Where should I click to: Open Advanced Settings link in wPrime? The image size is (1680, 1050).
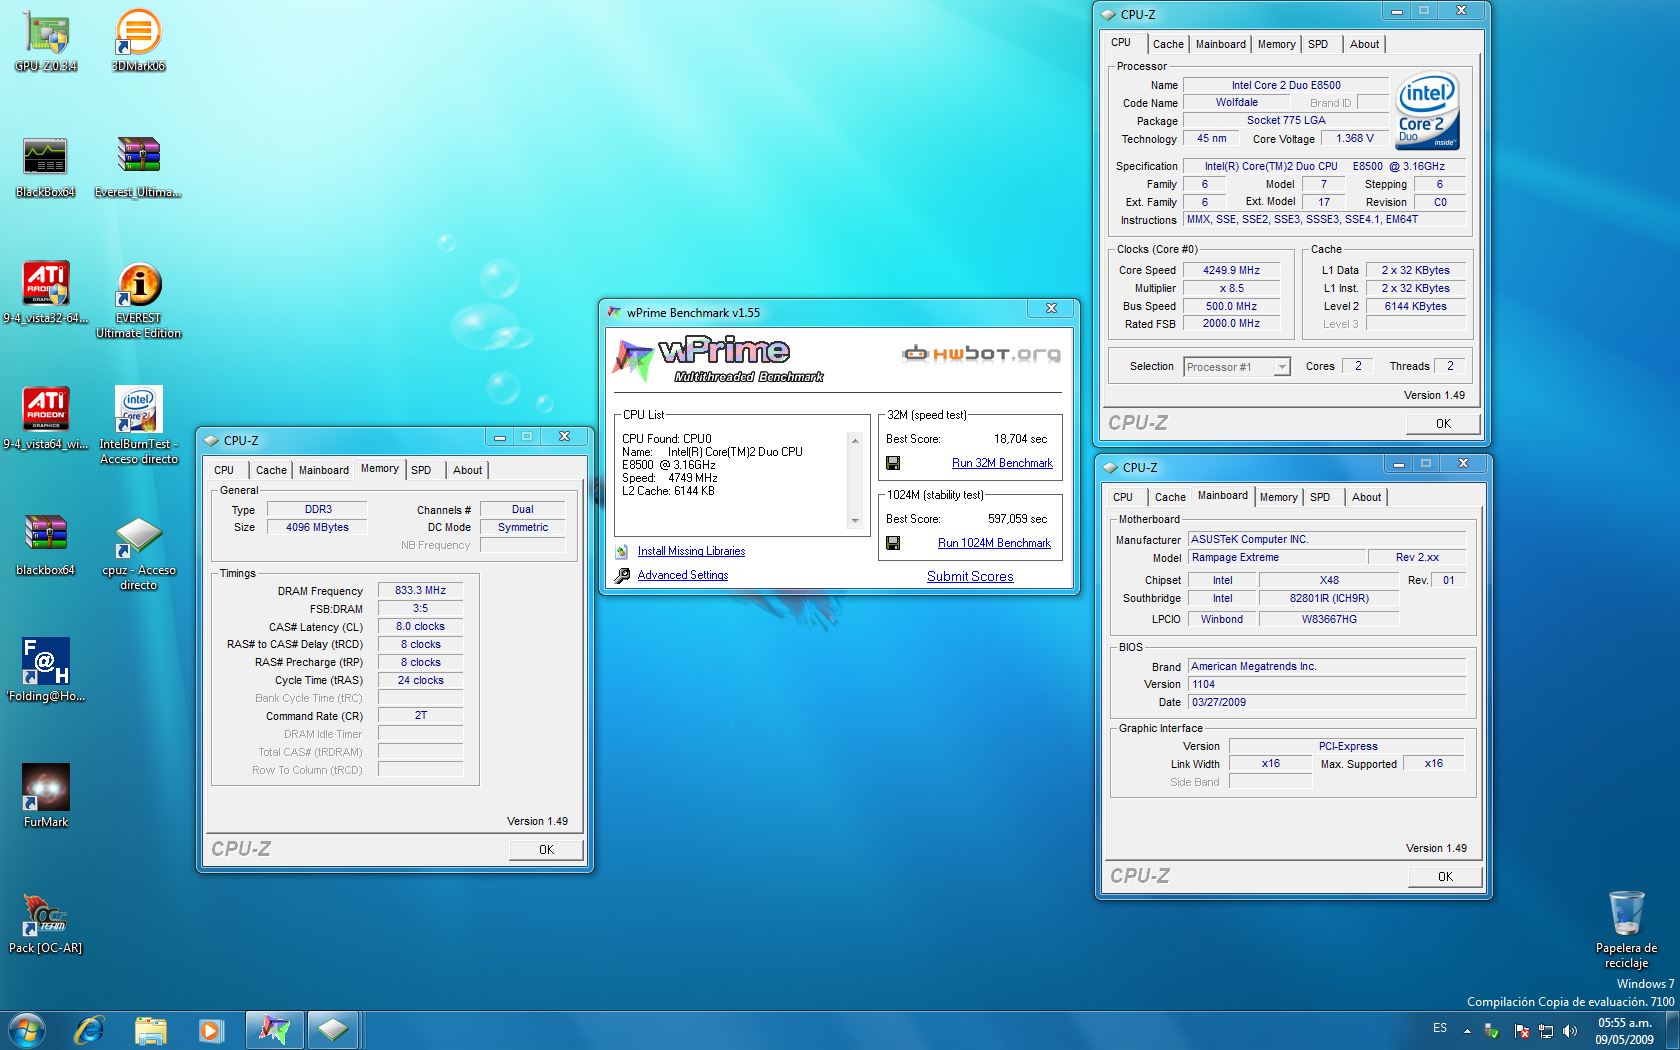click(683, 575)
